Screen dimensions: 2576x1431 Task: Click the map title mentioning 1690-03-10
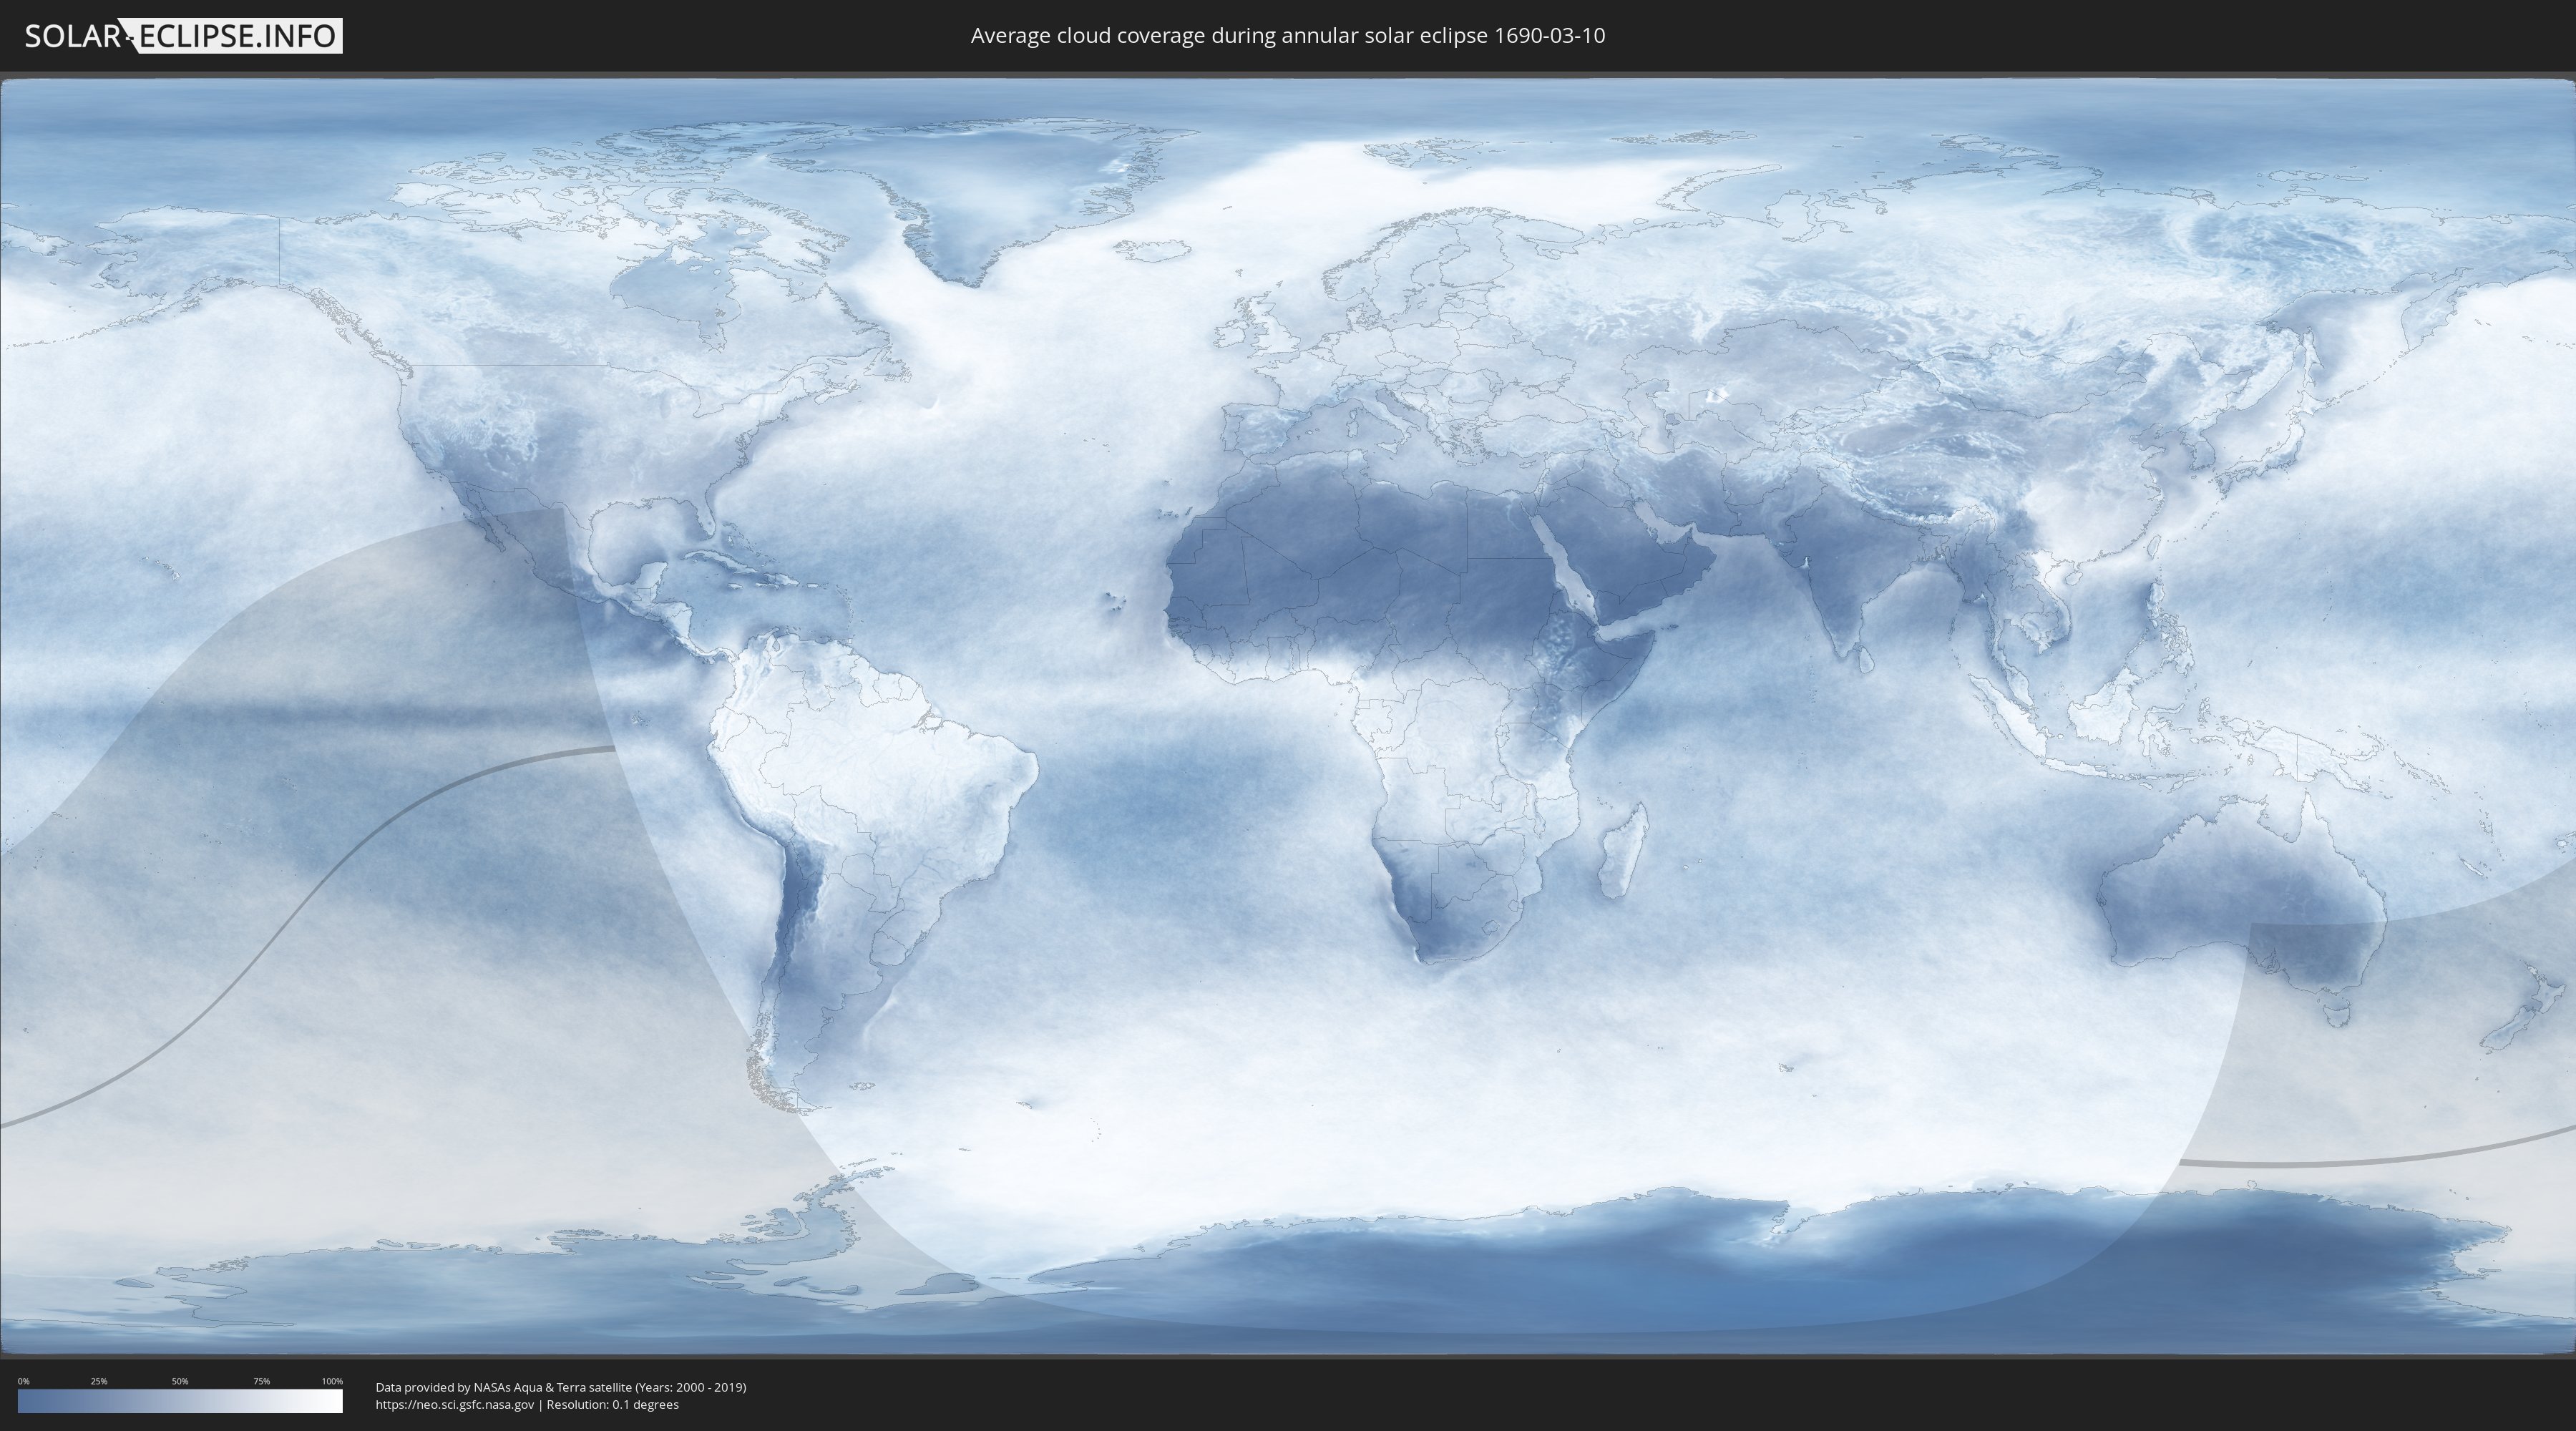coord(1288,36)
